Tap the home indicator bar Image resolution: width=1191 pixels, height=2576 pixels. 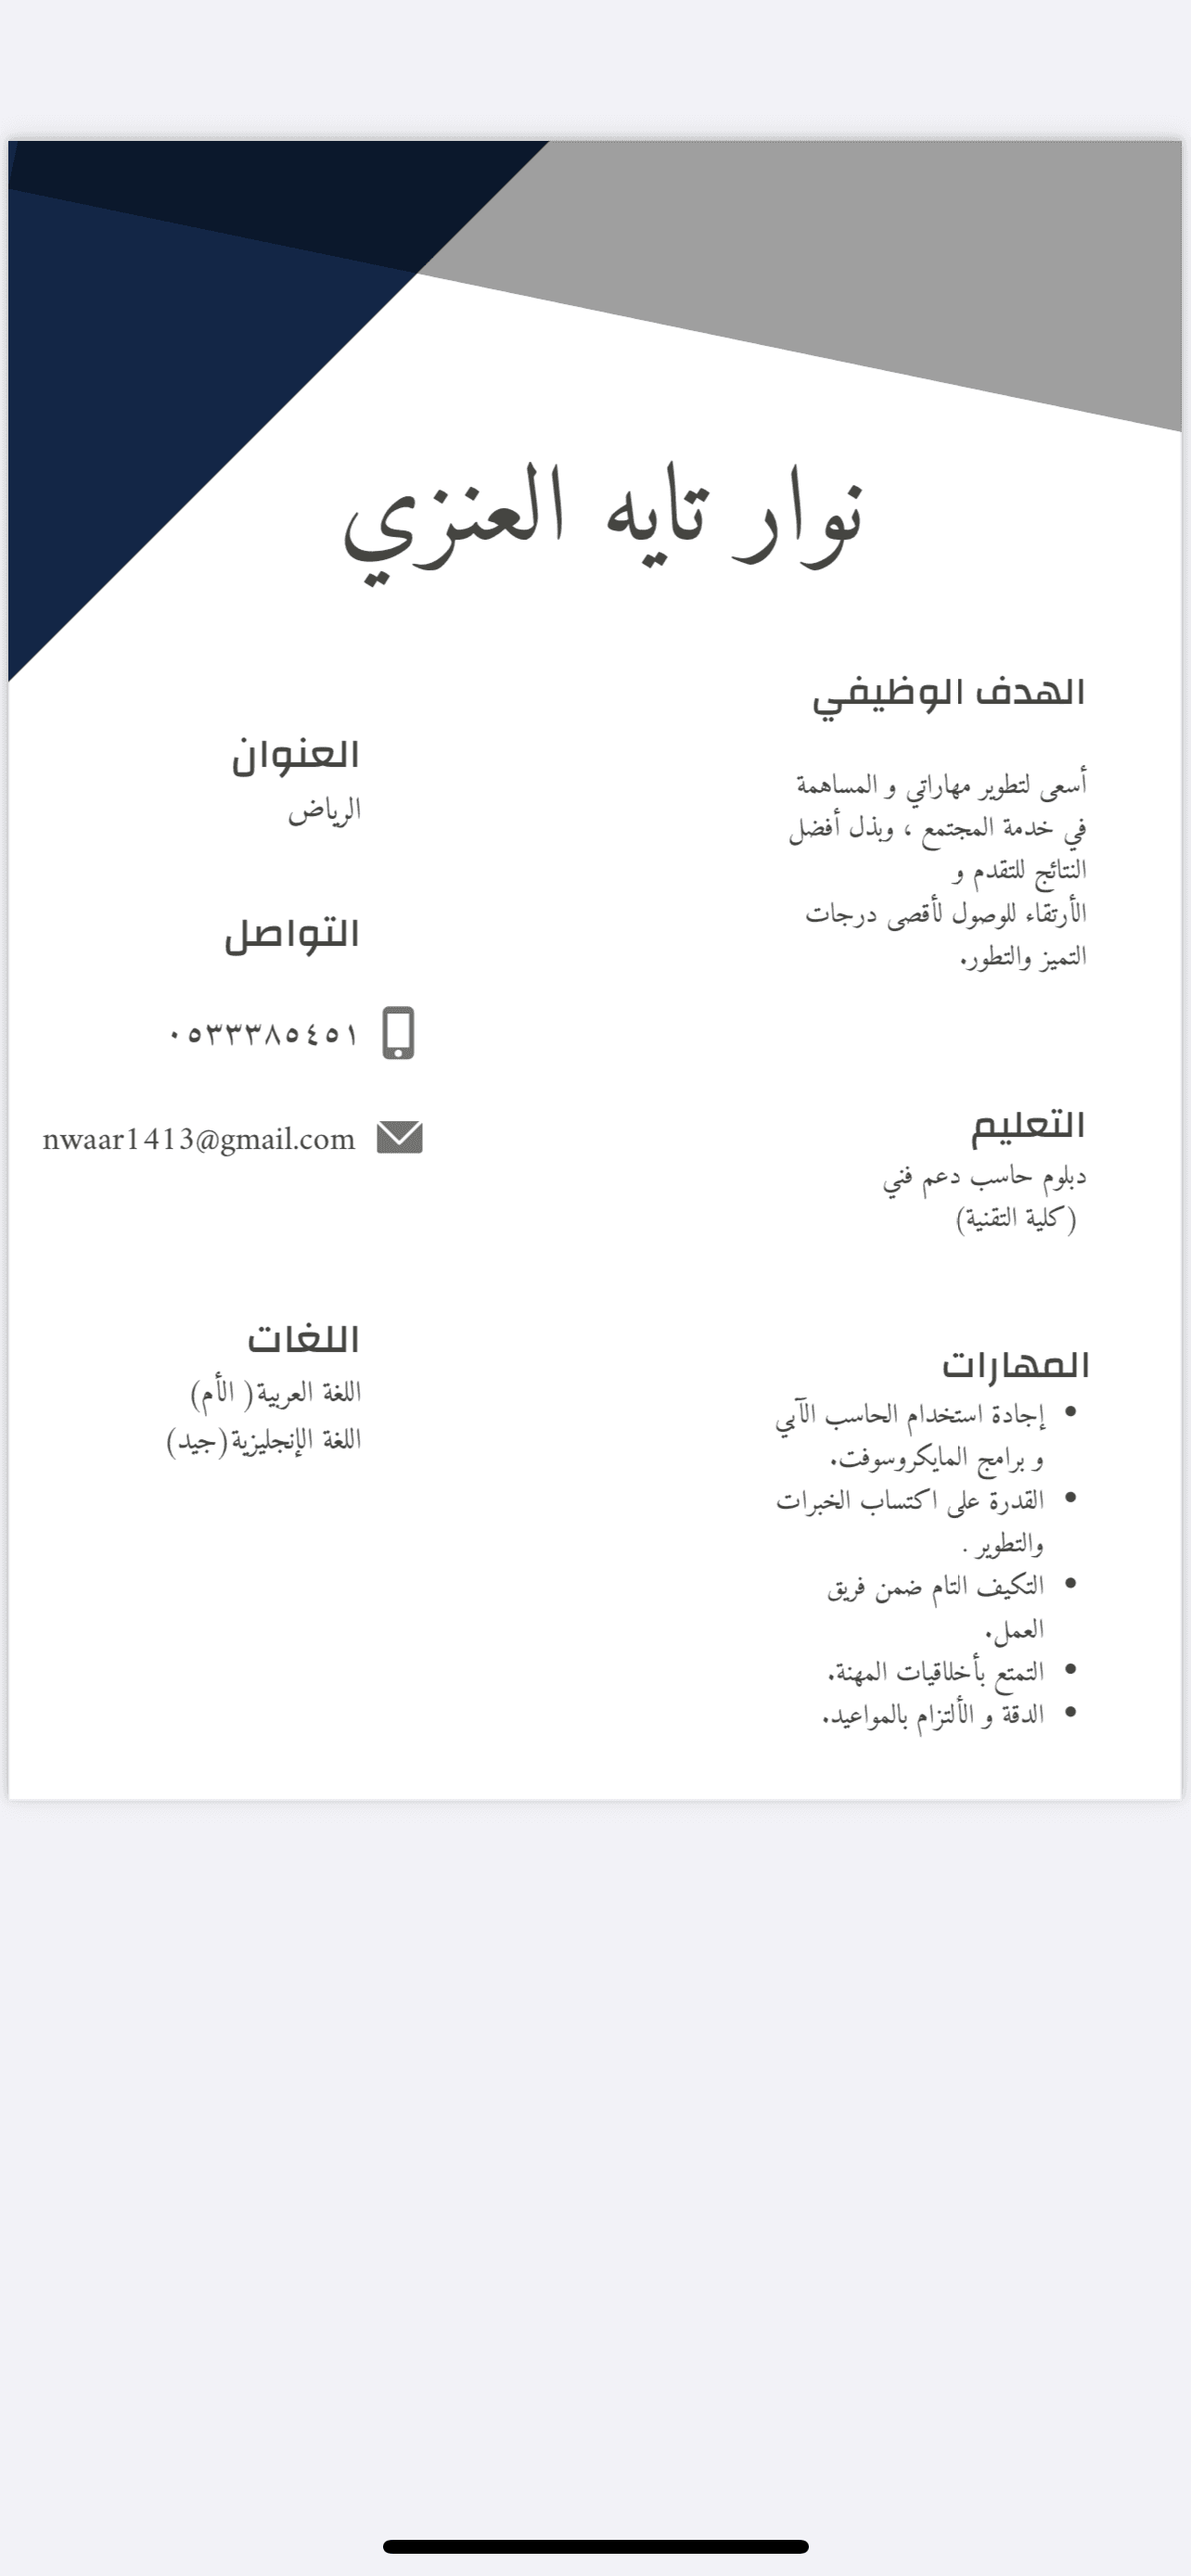pos(595,2546)
